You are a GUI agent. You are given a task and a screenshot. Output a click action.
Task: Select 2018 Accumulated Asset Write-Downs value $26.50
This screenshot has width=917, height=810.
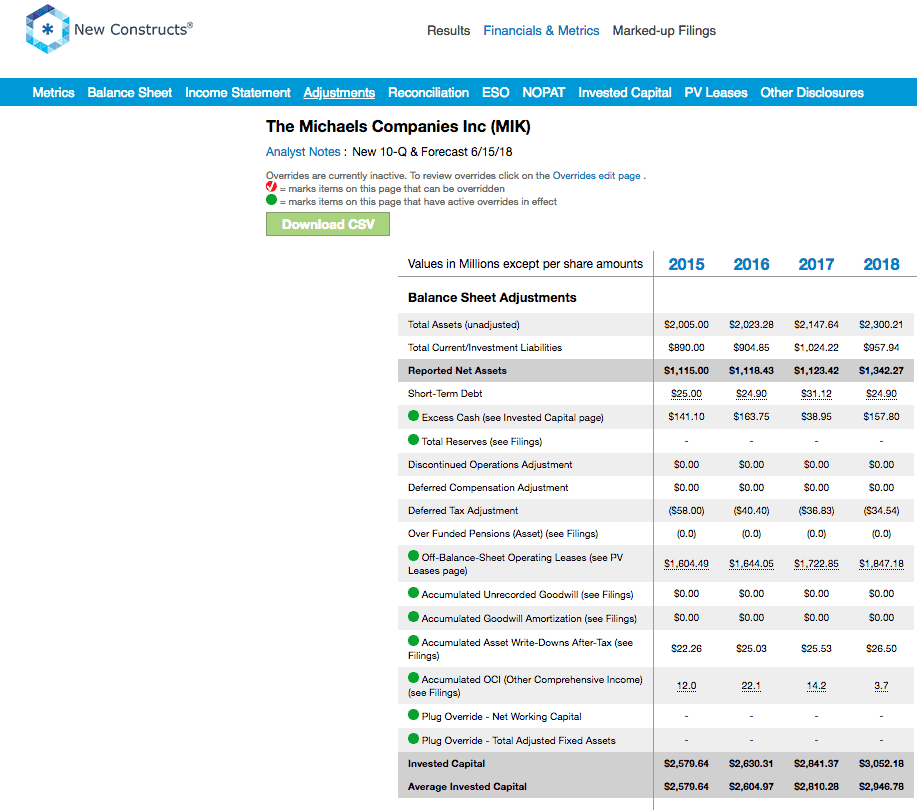pyautogui.click(x=881, y=649)
